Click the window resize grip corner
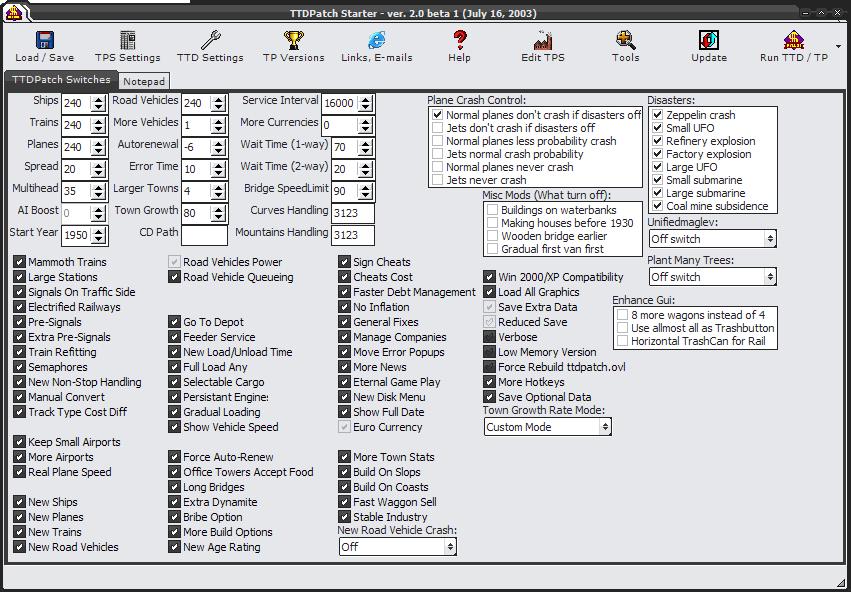 coord(841,583)
